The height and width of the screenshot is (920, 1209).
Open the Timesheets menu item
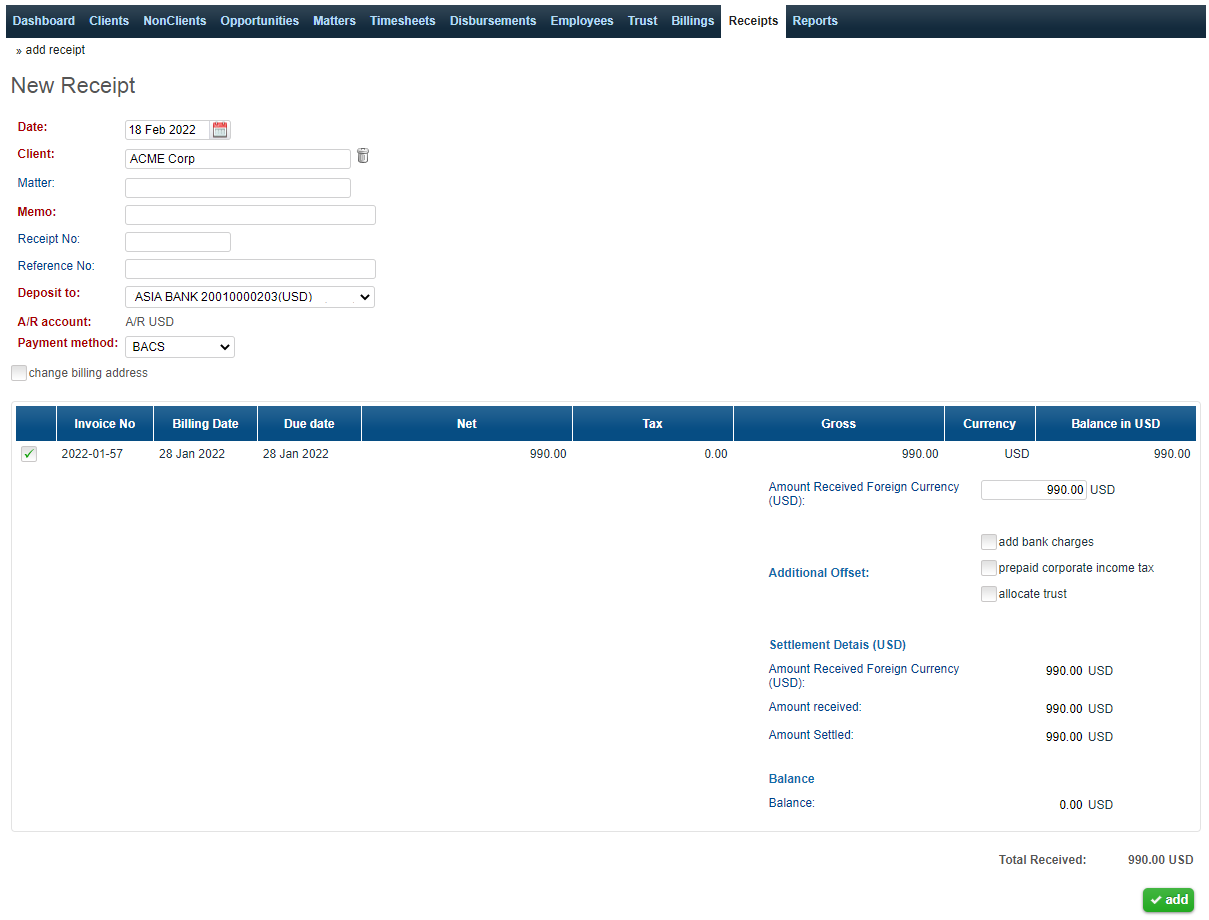(x=402, y=21)
